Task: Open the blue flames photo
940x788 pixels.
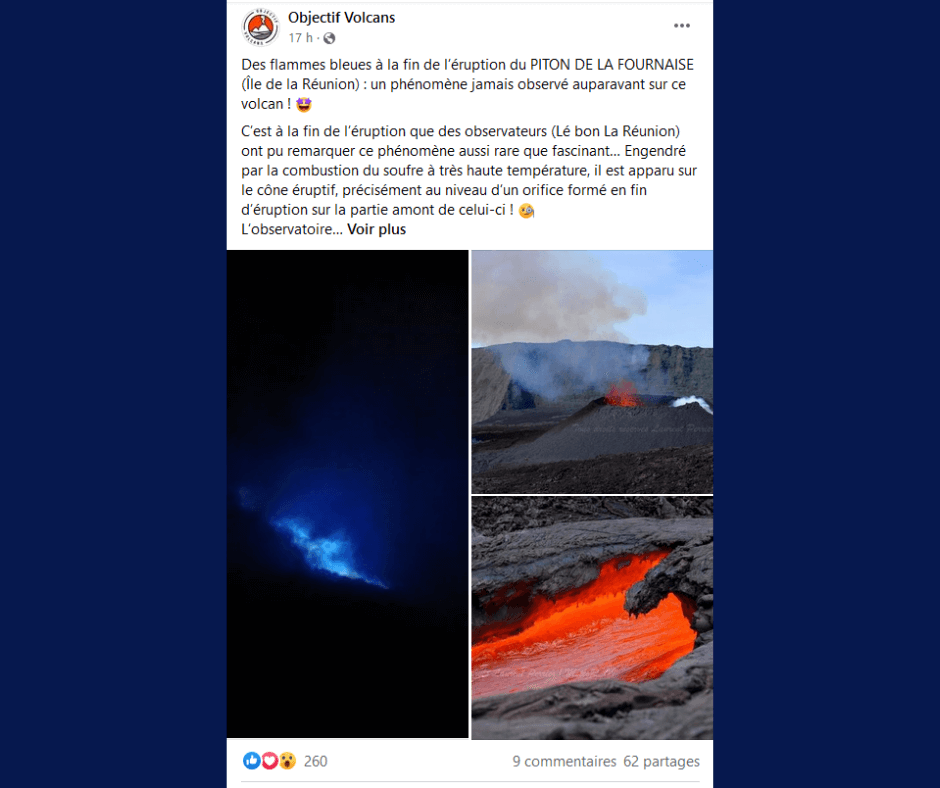Action: click(348, 494)
